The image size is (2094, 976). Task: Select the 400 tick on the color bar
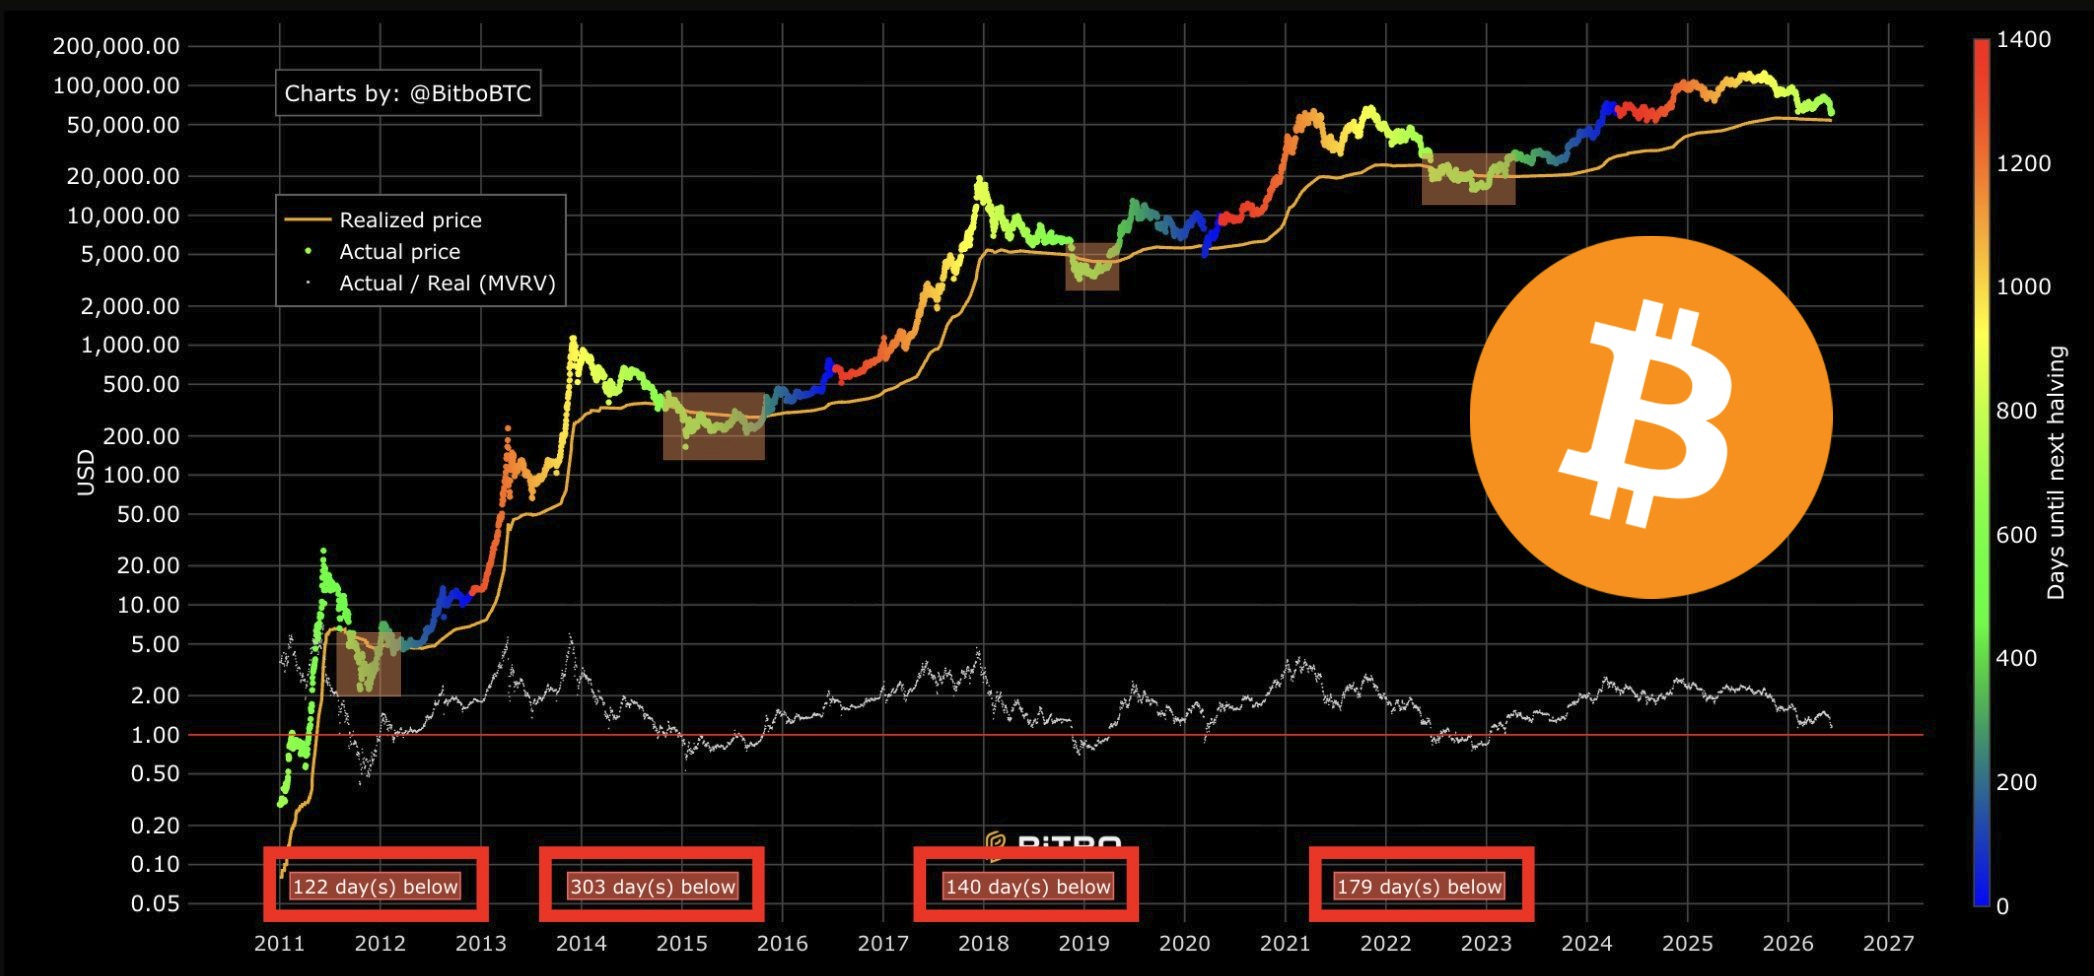click(2017, 659)
